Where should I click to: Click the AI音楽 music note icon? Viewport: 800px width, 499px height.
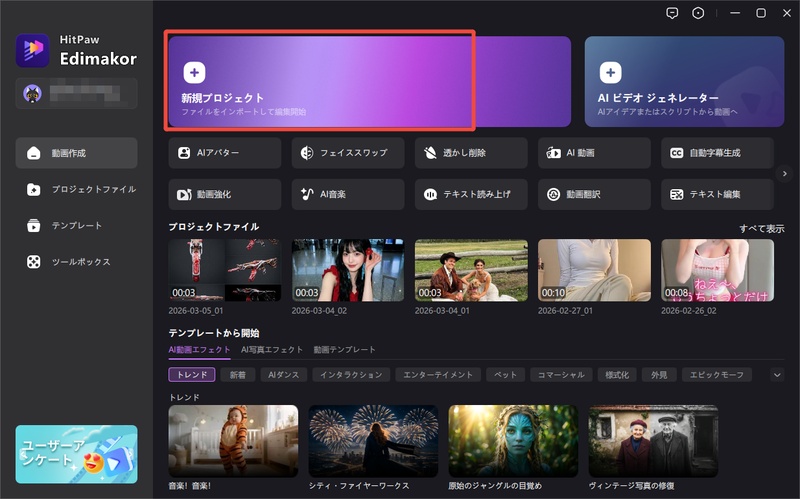pos(307,194)
